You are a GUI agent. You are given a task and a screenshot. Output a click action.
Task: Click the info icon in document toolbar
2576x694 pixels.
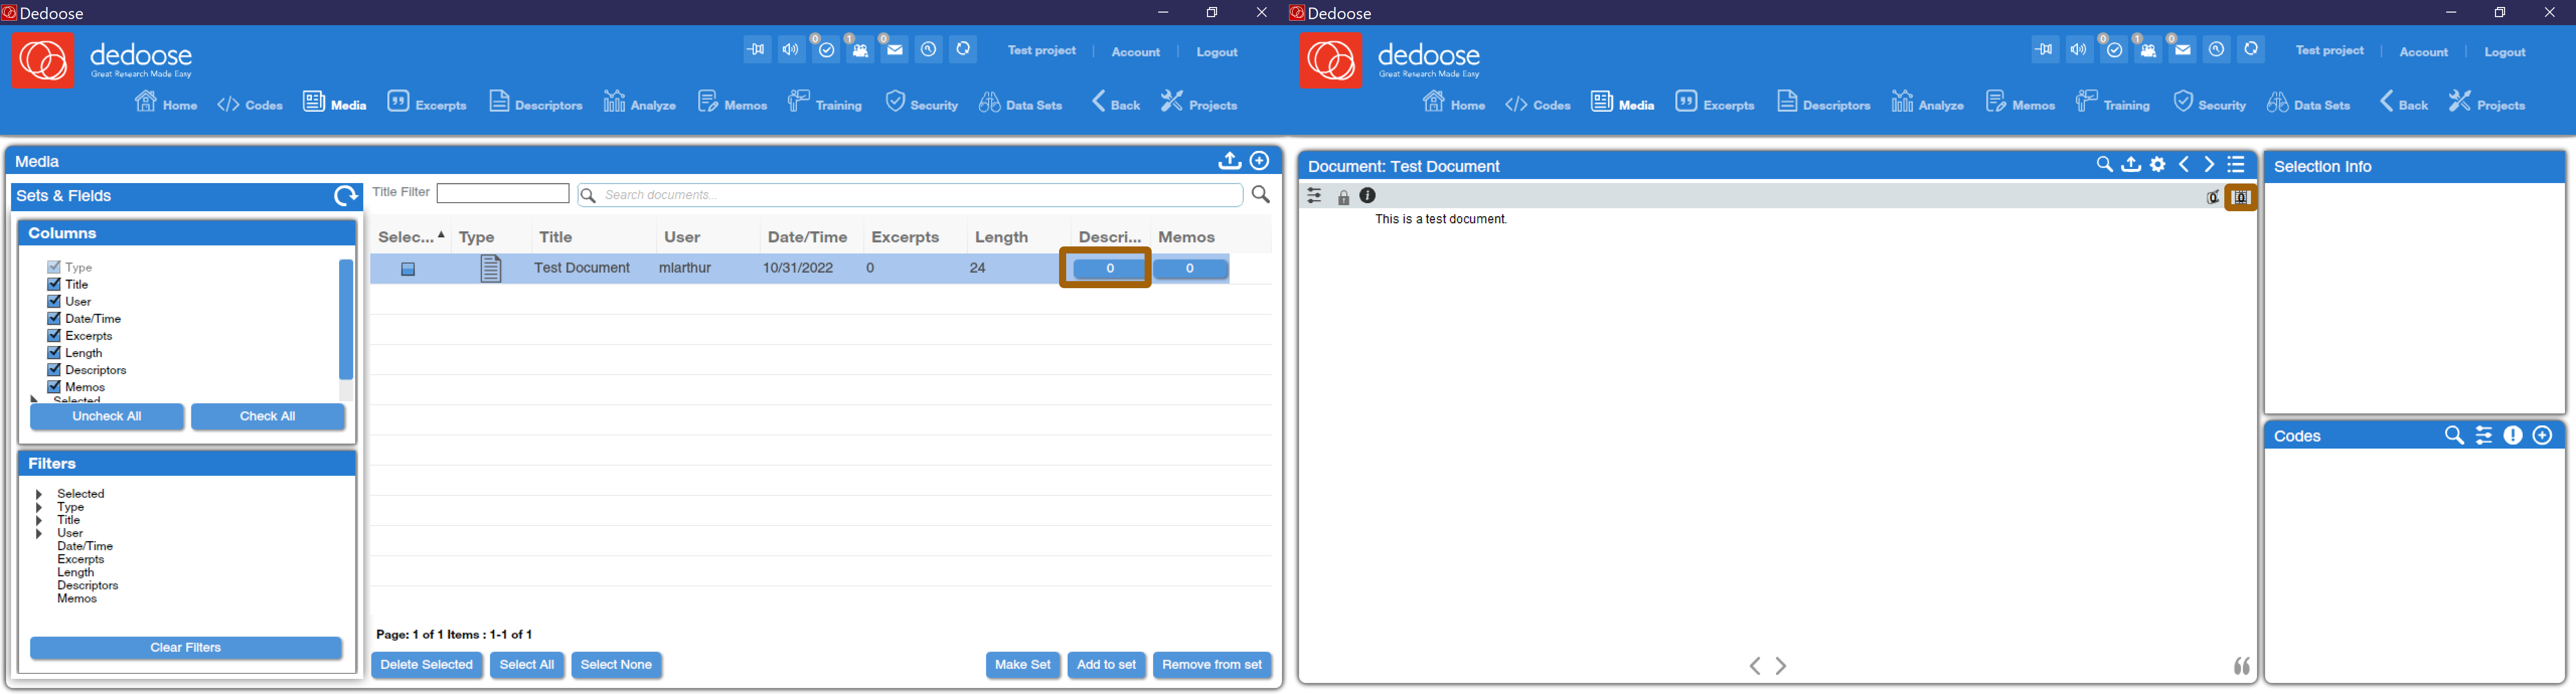(x=1368, y=196)
